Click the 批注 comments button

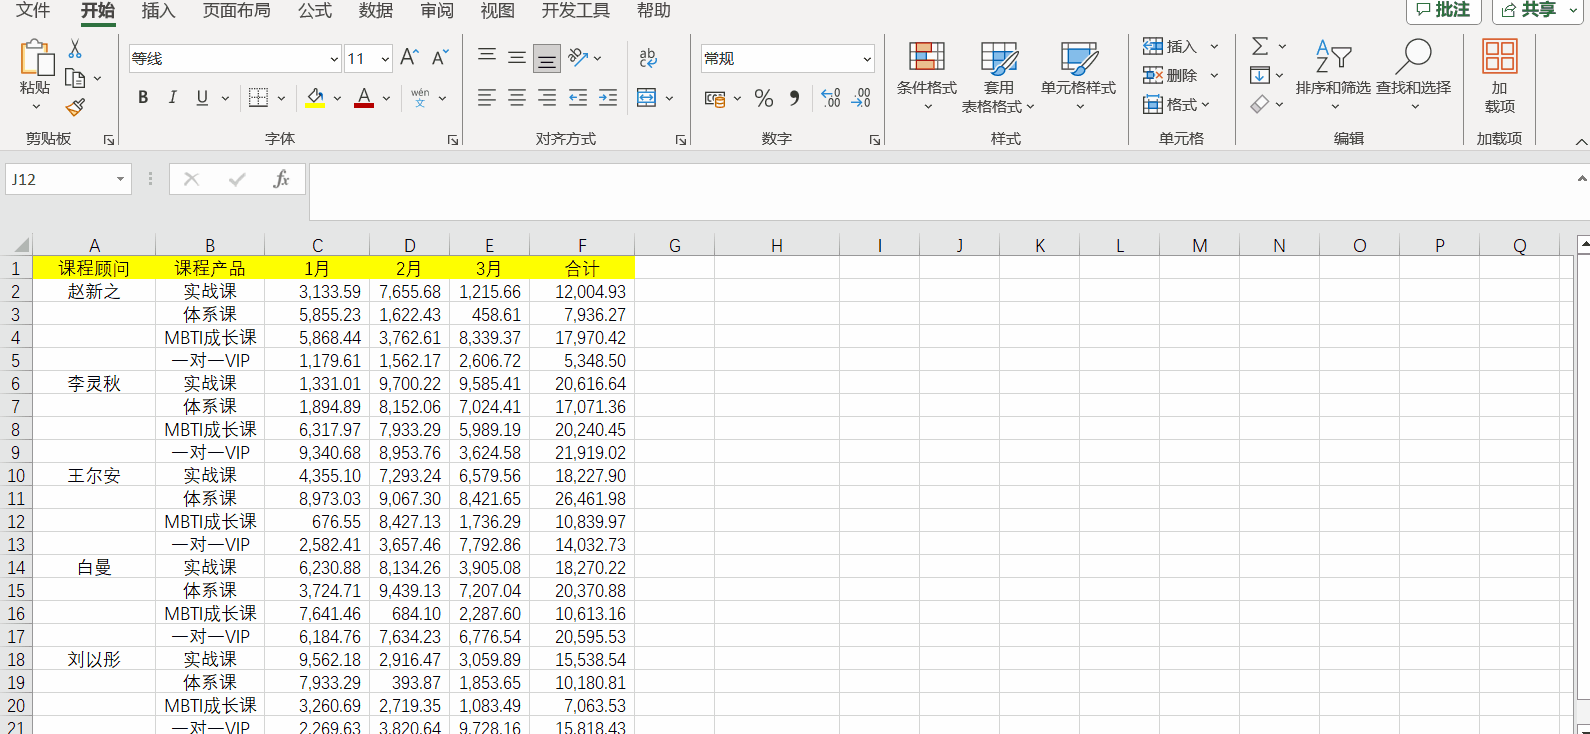click(x=1443, y=10)
